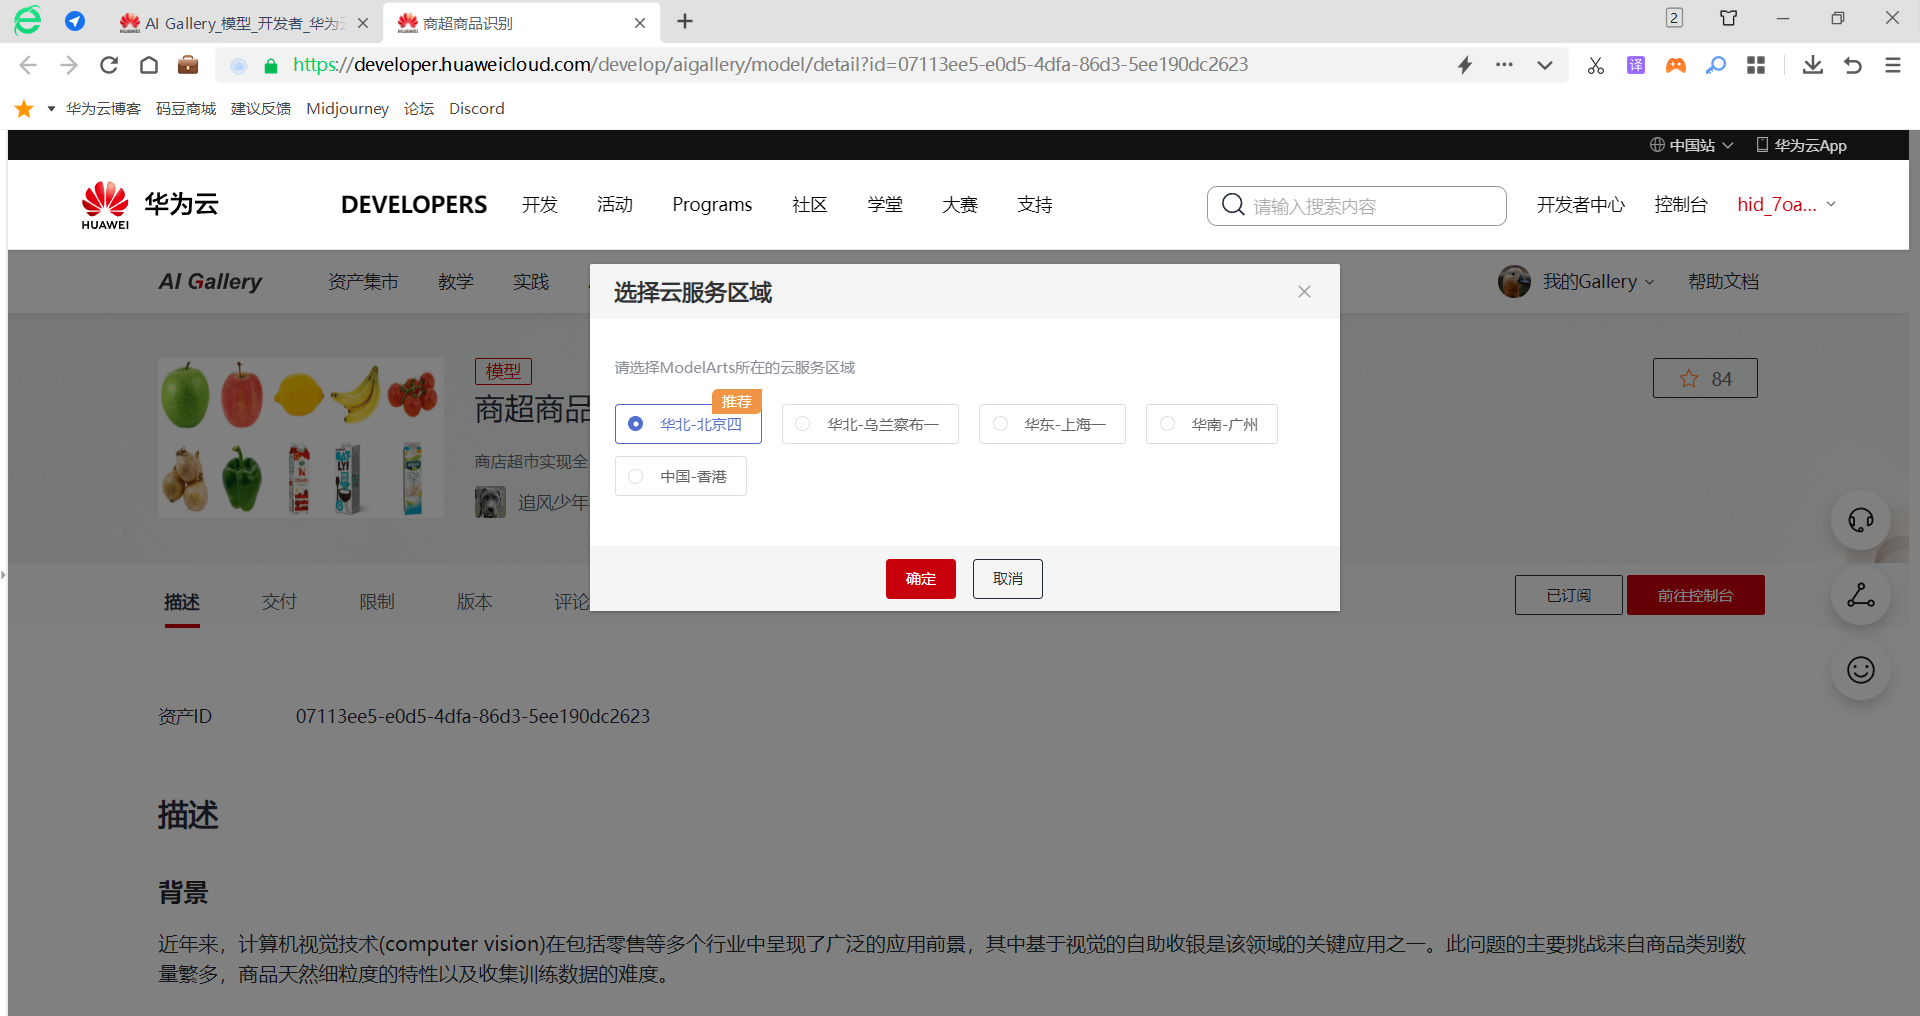The image size is (1920, 1016).
Task: Open the headset customer service icon
Action: pos(1861,520)
